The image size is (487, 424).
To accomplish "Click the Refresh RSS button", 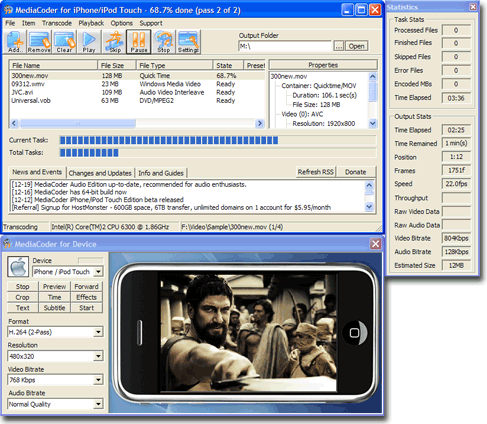I will point(316,172).
